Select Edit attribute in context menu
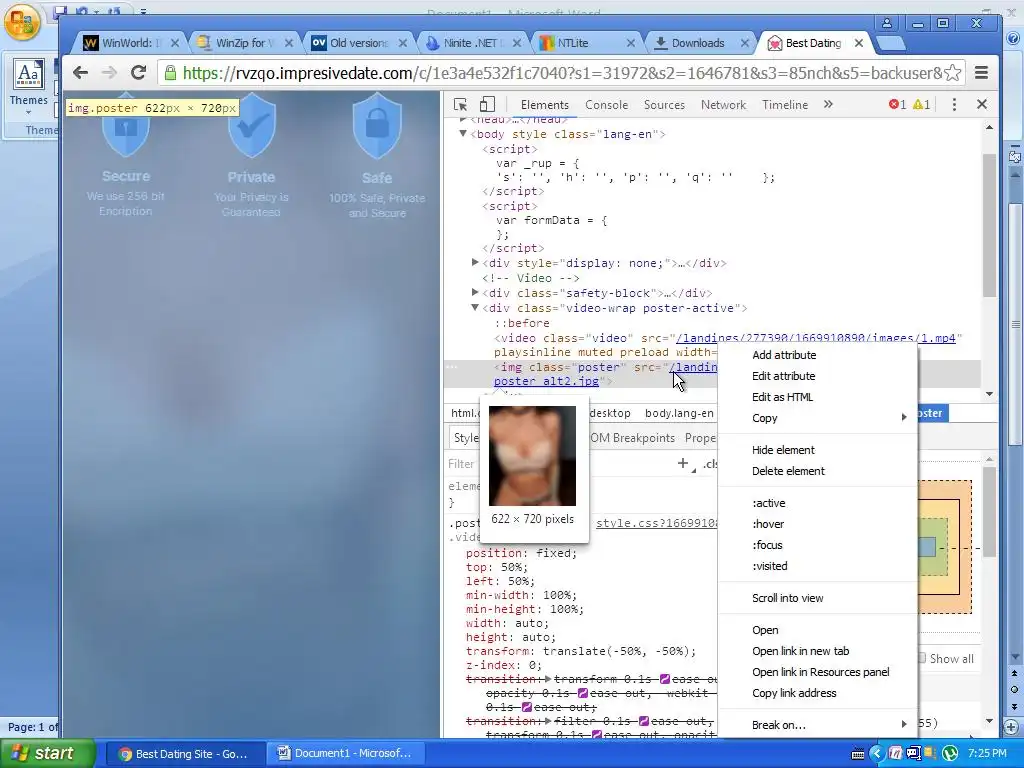 click(x=818, y=376)
